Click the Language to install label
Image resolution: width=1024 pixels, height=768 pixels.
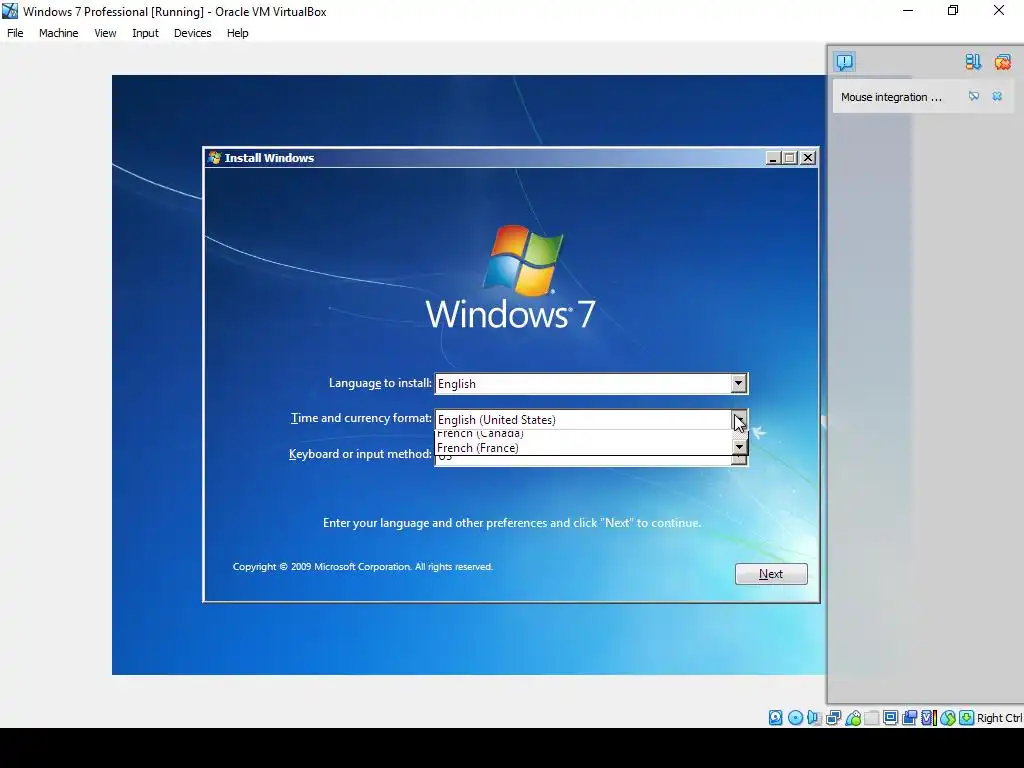pyautogui.click(x=380, y=383)
